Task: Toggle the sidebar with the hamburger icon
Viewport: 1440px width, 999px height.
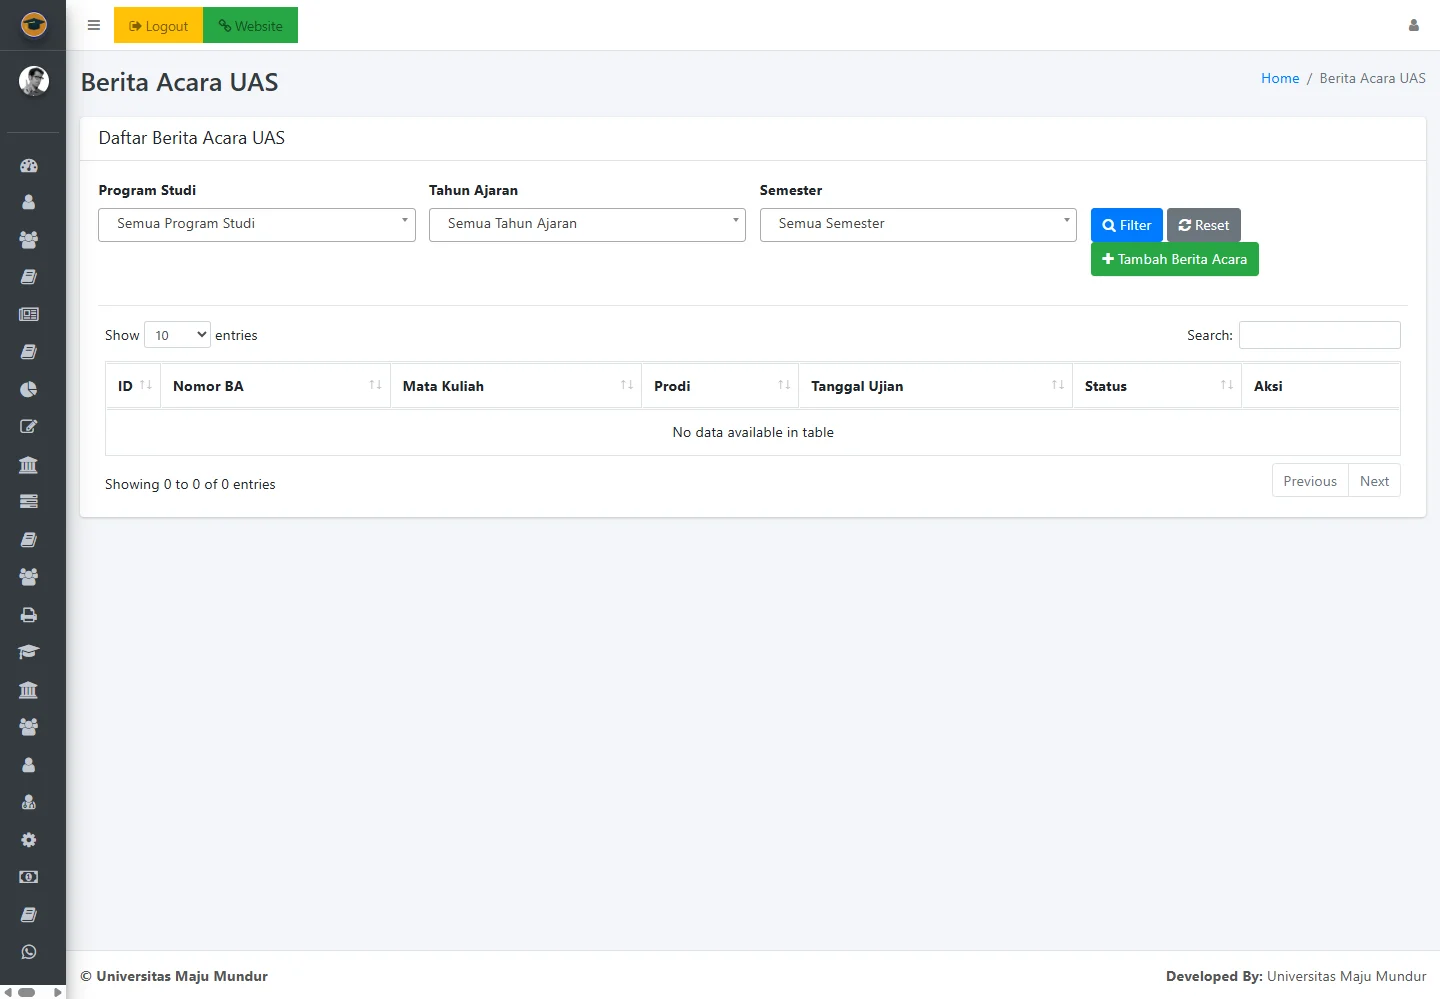Action: click(x=94, y=26)
